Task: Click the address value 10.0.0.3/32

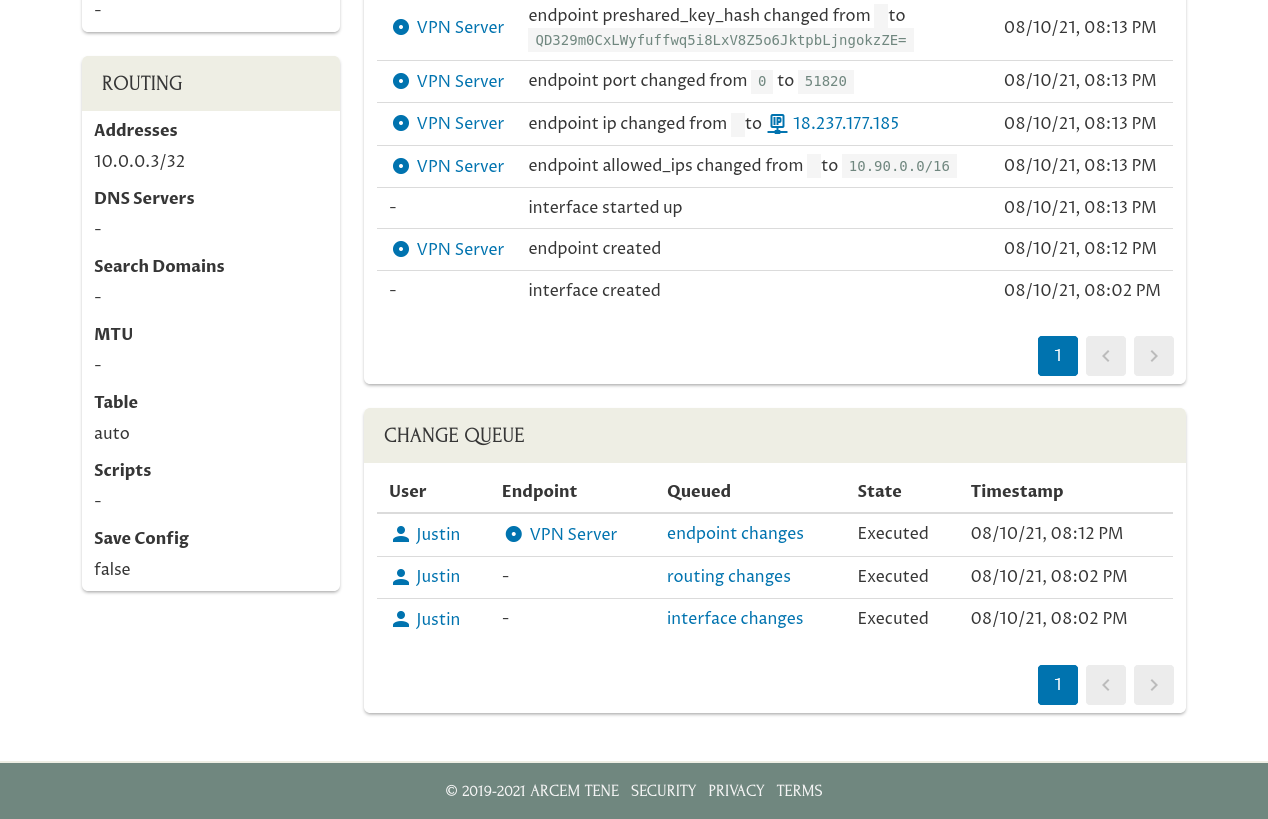Action: (x=139, y=162)
